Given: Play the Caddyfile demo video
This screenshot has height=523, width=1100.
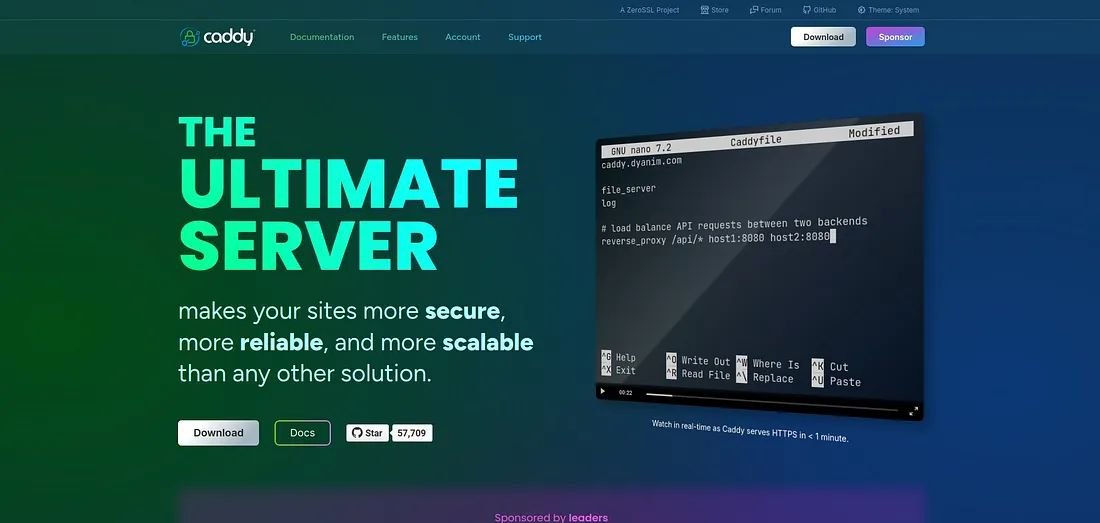Looking at the screenshot, I should 603,391.
